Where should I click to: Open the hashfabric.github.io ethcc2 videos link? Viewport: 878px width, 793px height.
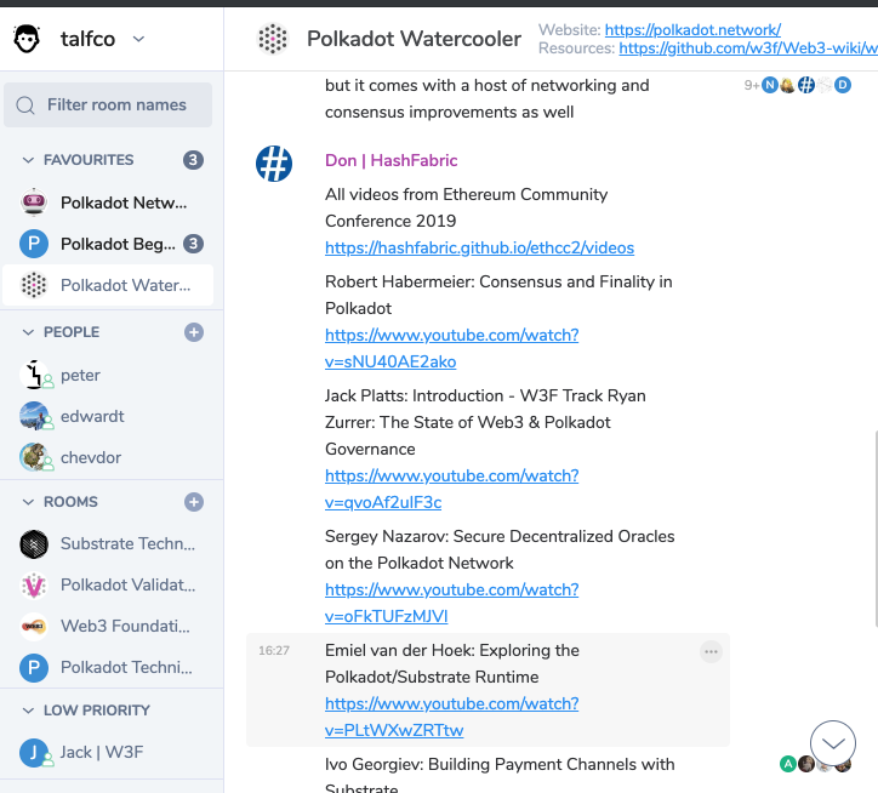(479, 248)
